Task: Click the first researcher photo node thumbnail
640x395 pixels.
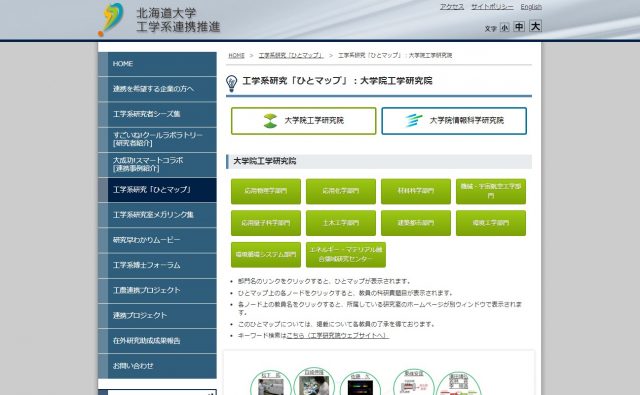Action: coord(271,386)
